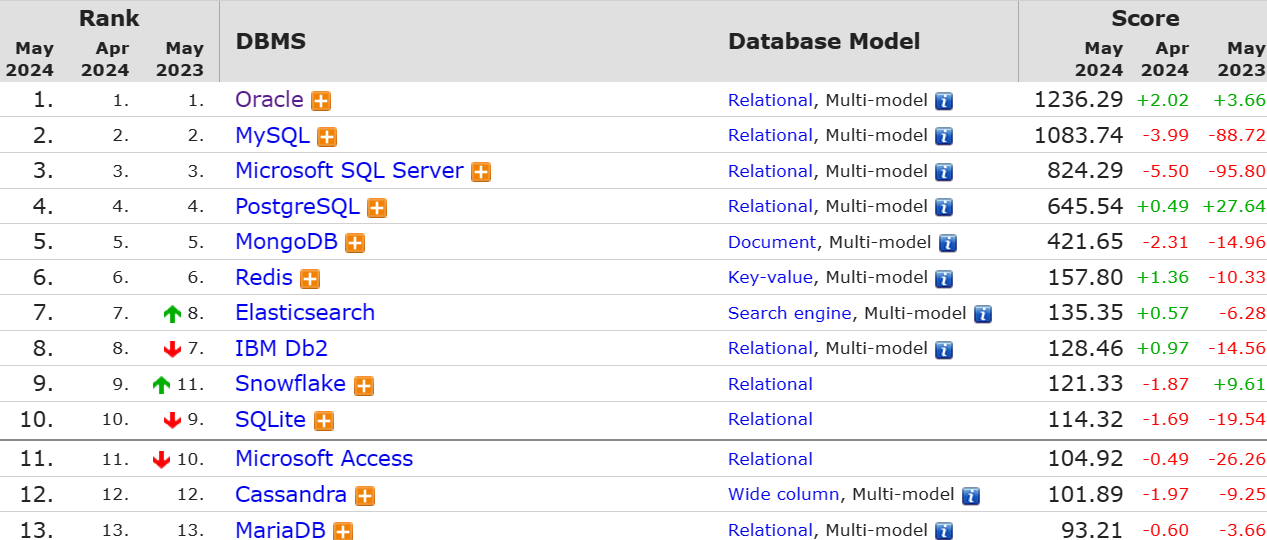The width and height of the screenshot is (1267, 540).
Task: Click the MySQL score 1083.74
Action: pyautogui.click(x=1079, y=135)
